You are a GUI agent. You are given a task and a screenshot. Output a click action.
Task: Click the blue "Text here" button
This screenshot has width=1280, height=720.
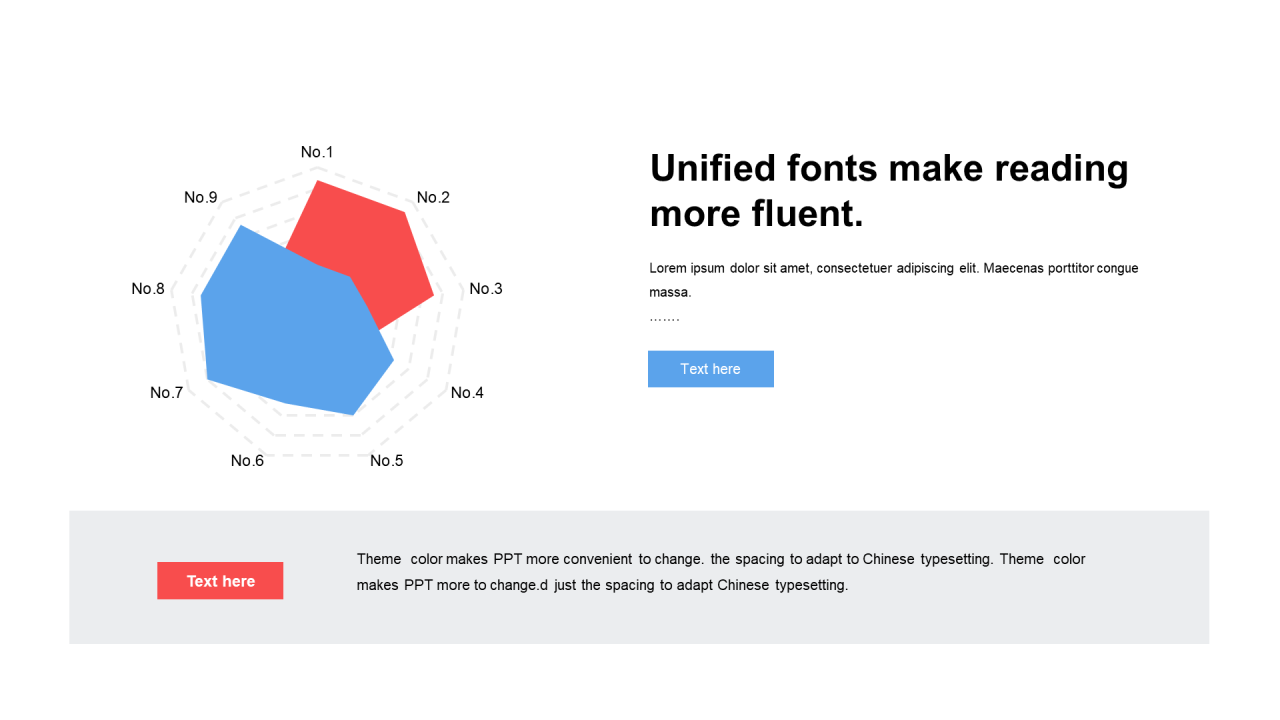click(x=711, y=369)
